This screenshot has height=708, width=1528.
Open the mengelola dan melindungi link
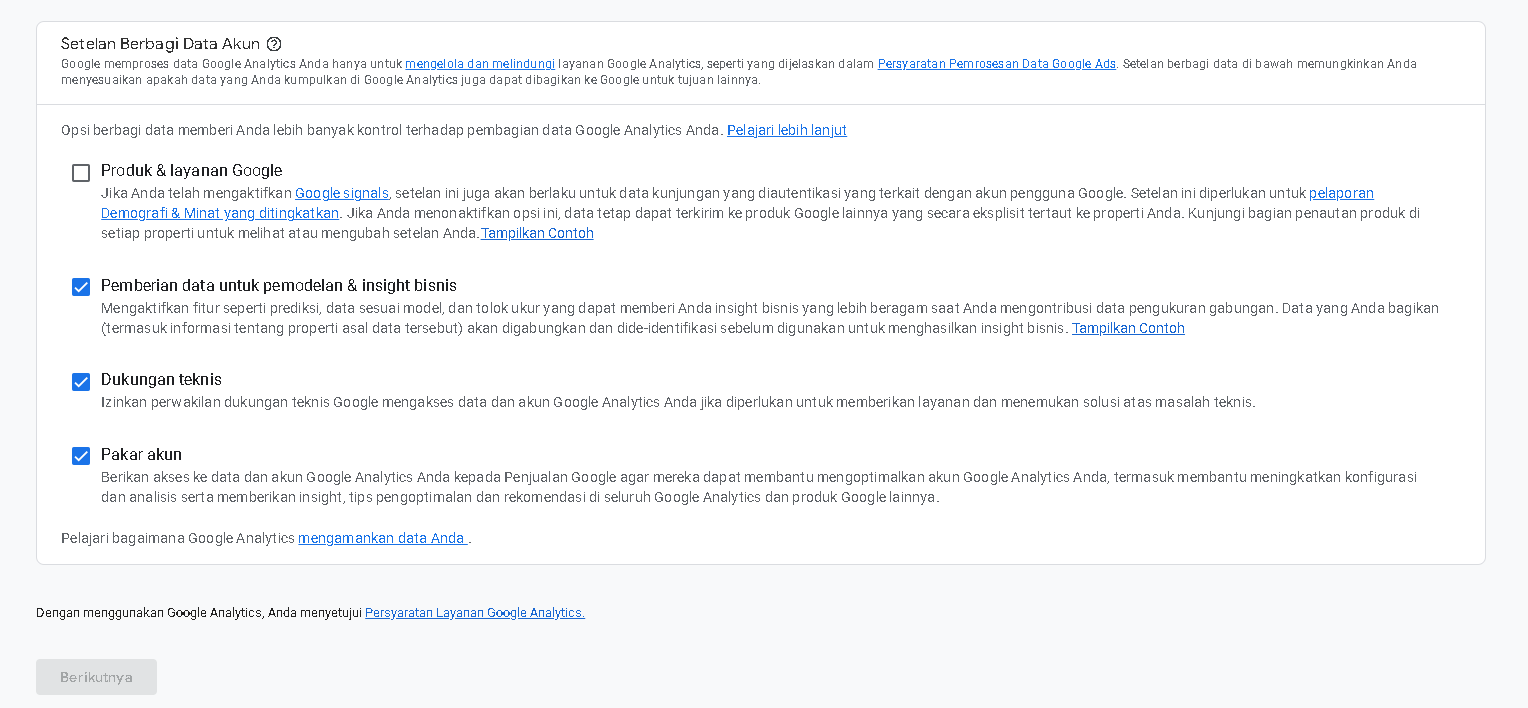[480, 64]
